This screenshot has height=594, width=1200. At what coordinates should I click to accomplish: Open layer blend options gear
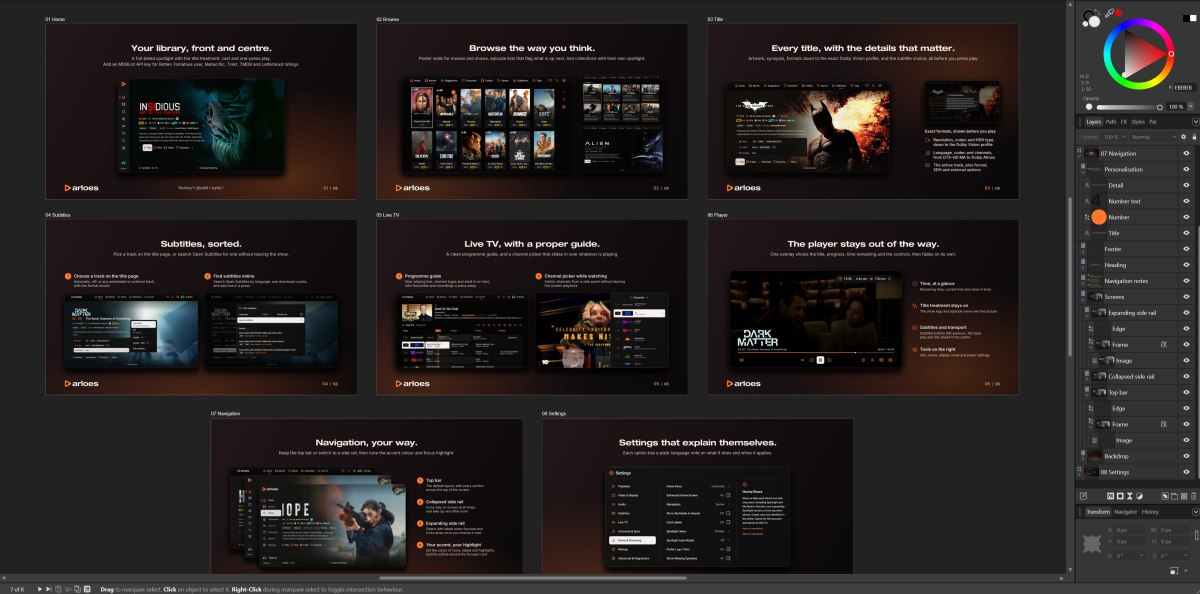[1183, 137]
